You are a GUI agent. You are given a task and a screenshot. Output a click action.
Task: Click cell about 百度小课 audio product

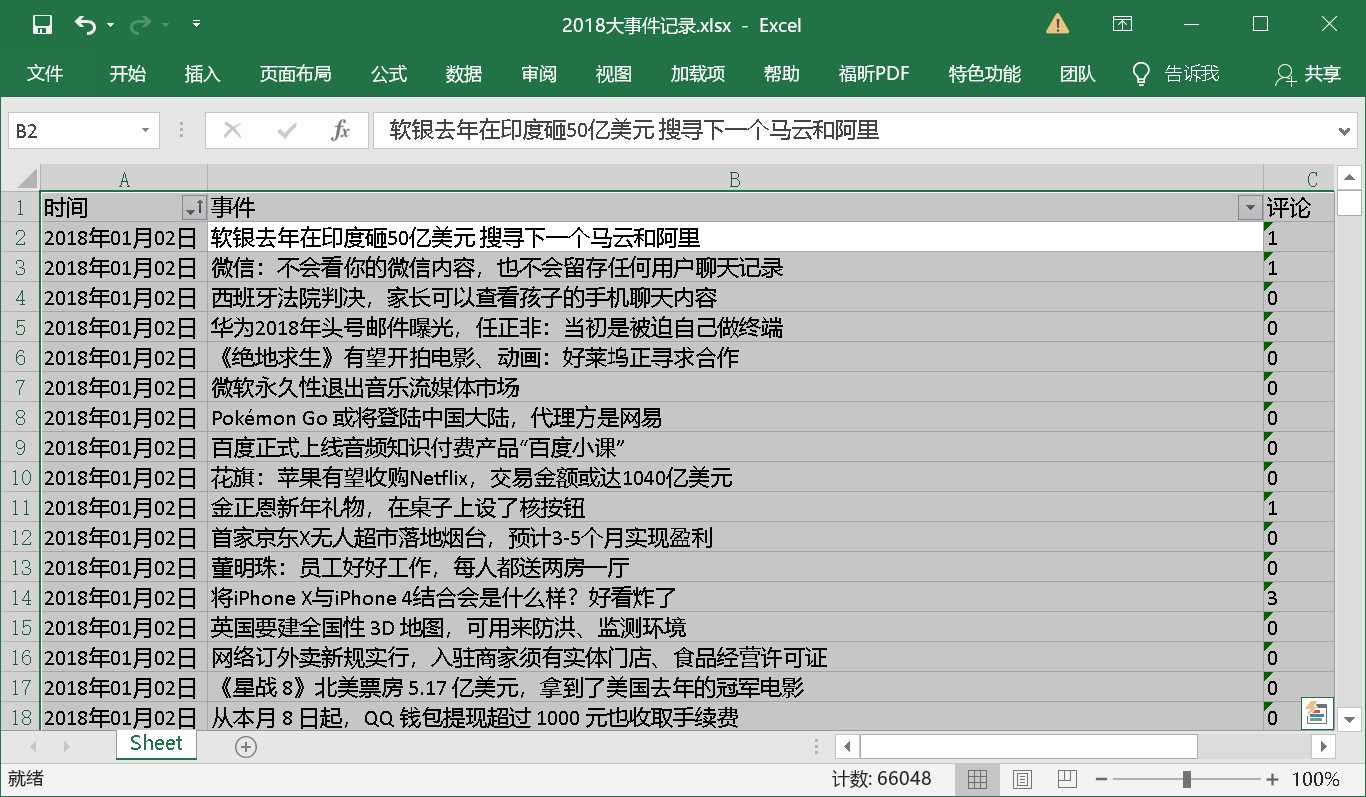[x=735, y=448]
